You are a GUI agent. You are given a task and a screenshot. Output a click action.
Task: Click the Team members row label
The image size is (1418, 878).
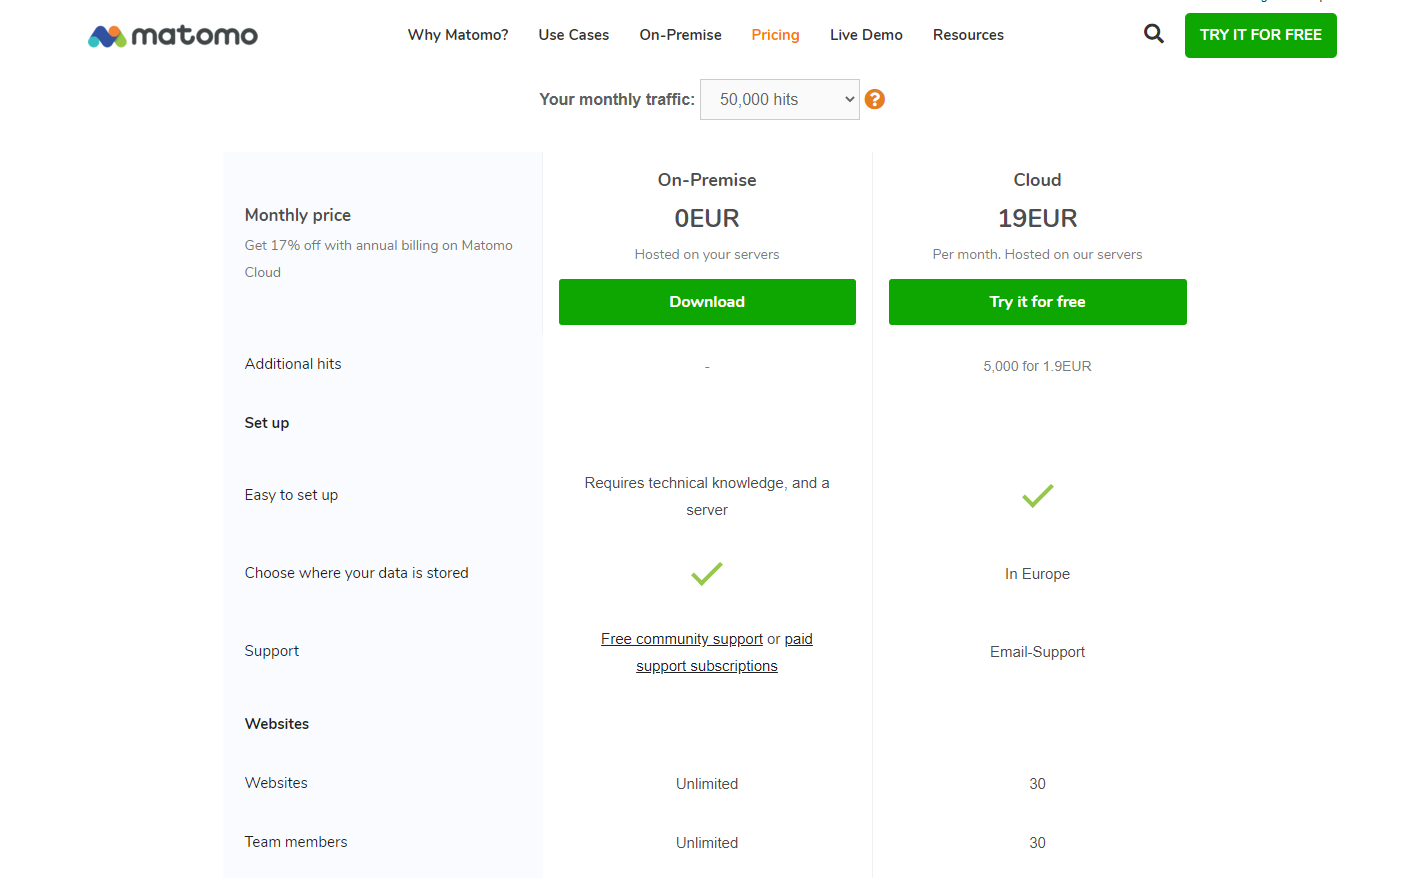pos(296,842)
